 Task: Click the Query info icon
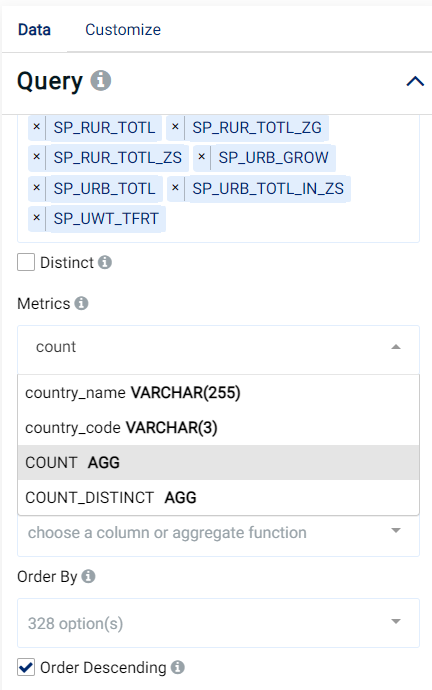(x=101, y=81)
